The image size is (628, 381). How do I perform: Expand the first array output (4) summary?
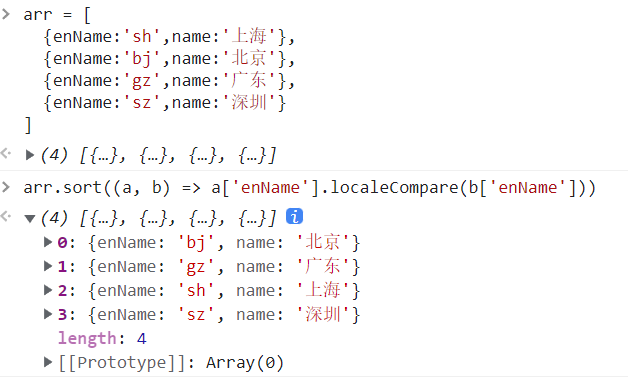pyautogui.click(x=30, y=155)
